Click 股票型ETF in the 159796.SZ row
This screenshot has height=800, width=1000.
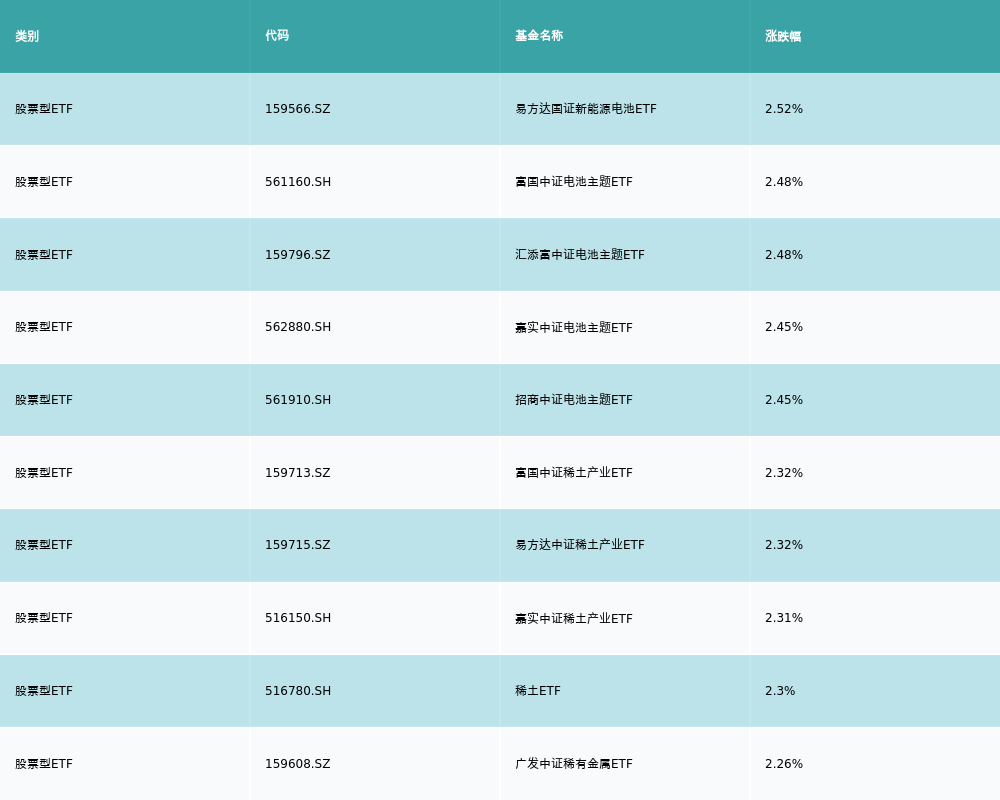[44, 255]
